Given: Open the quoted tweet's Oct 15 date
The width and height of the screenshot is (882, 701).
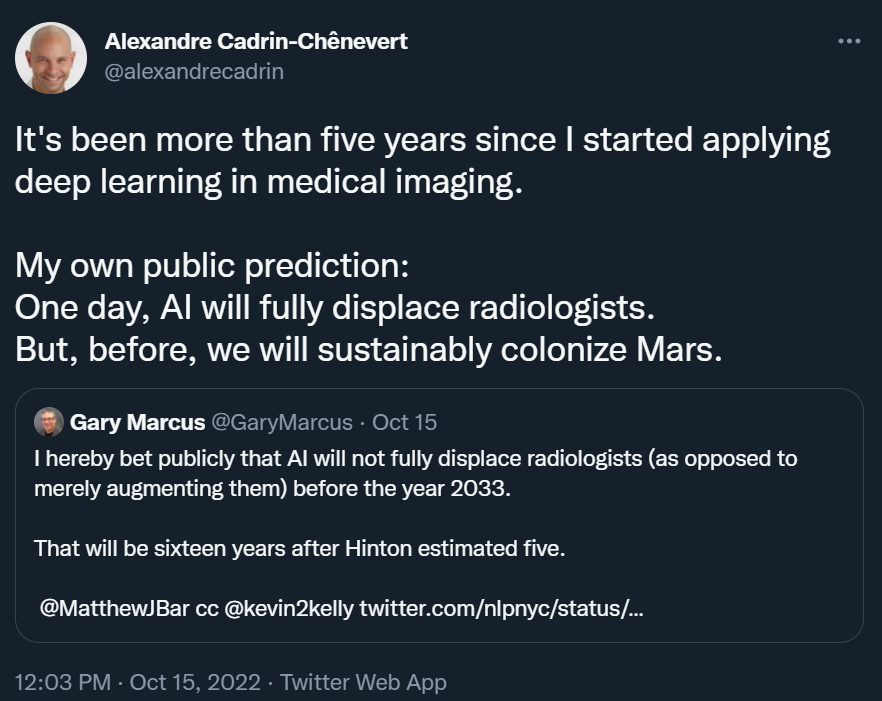Looking at the screenshot, I should [x=404, y=422].
